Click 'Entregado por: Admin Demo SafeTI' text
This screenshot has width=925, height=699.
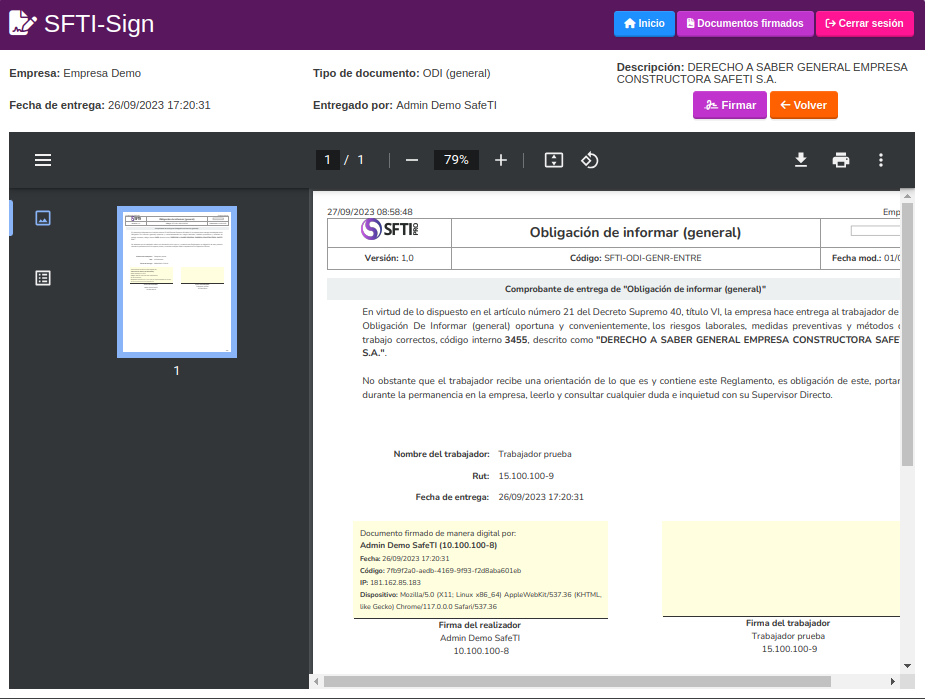(x=405, y=105)
